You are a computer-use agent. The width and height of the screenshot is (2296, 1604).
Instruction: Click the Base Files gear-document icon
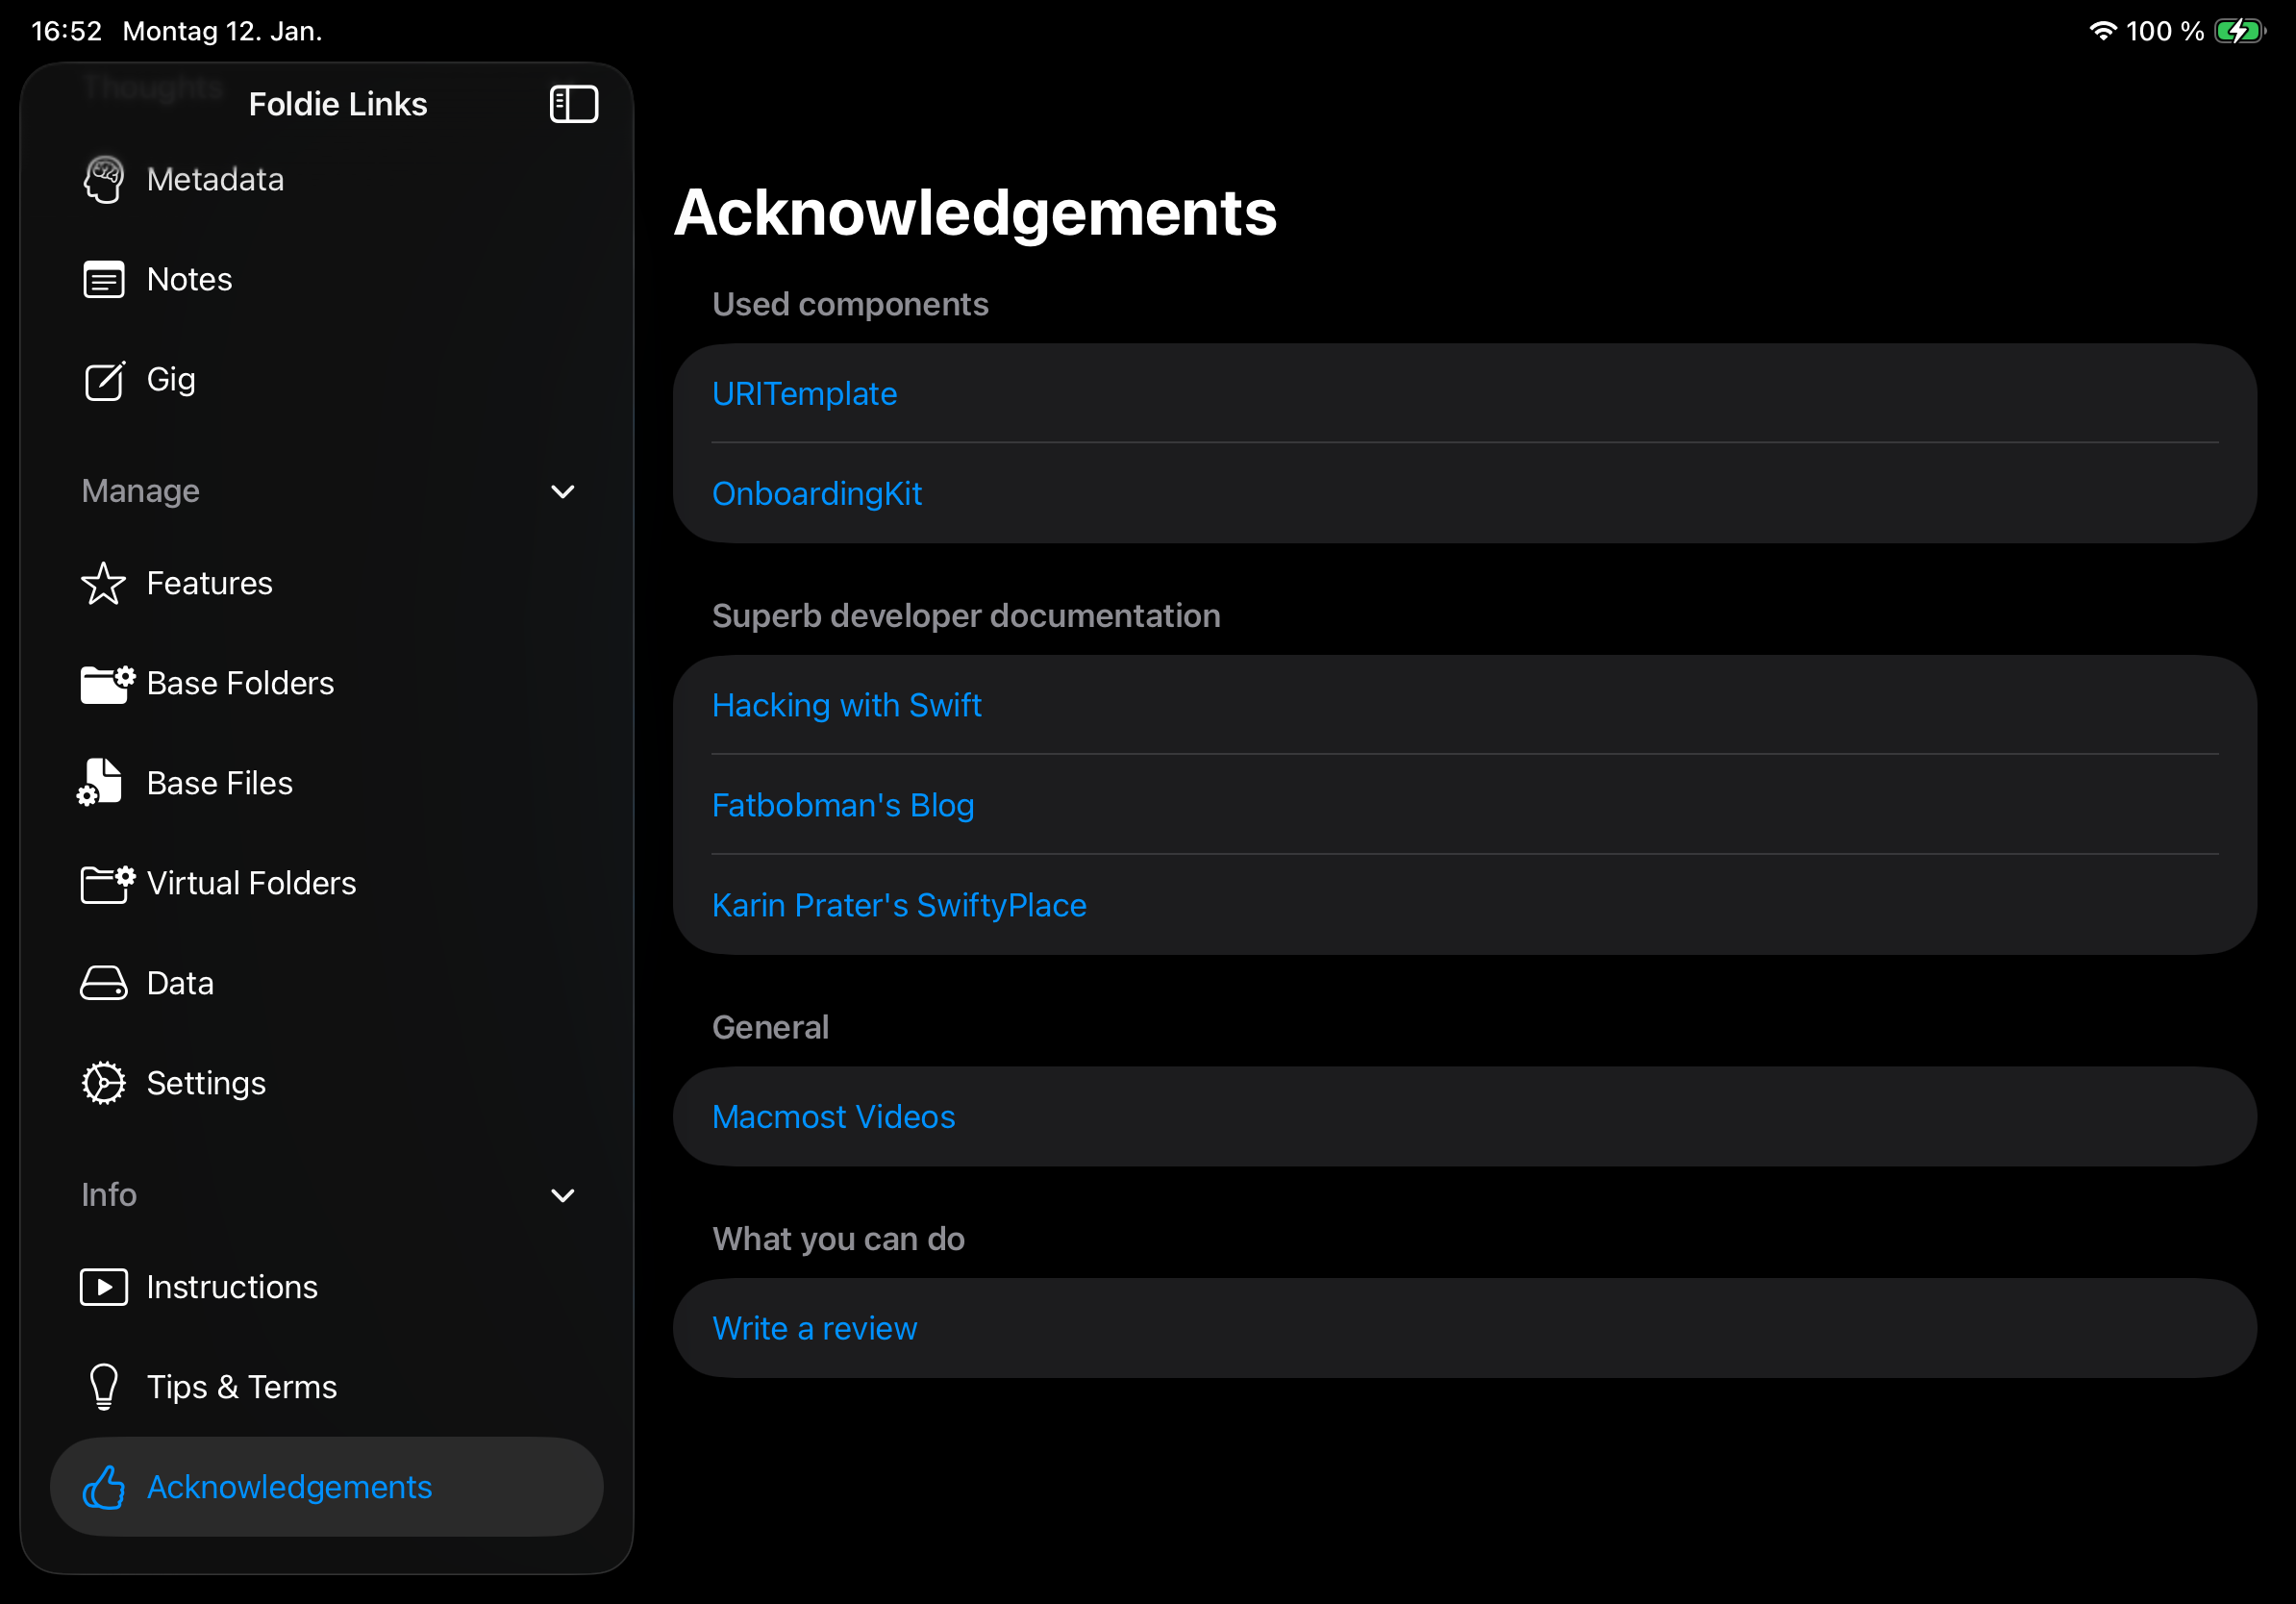point(103,783)
